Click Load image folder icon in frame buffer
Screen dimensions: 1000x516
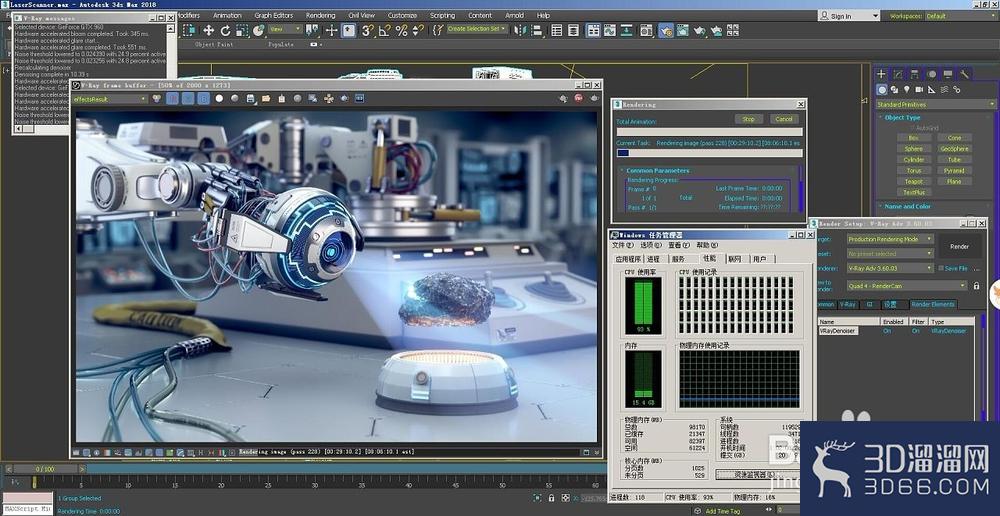click(x=266, y=99)
